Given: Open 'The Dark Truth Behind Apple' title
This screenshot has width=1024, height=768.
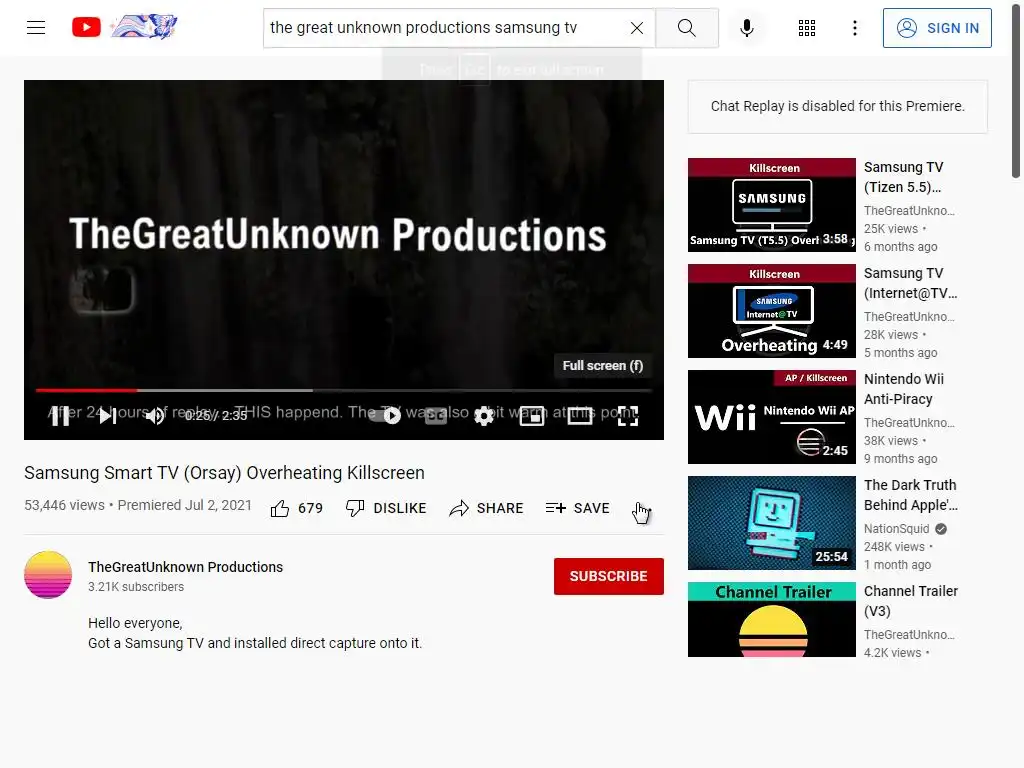Looking at the screenshot, I should coord(911,495).
